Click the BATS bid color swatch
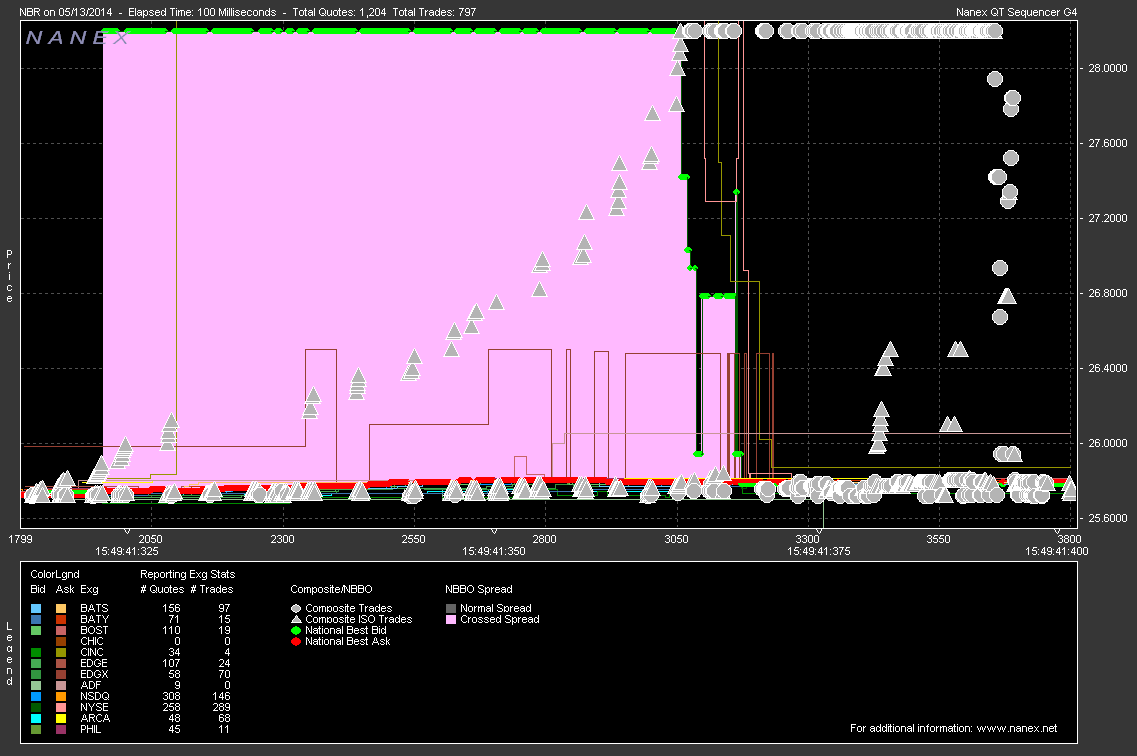Viewport: 1137px width, 756px height. (x=36, y=609)
